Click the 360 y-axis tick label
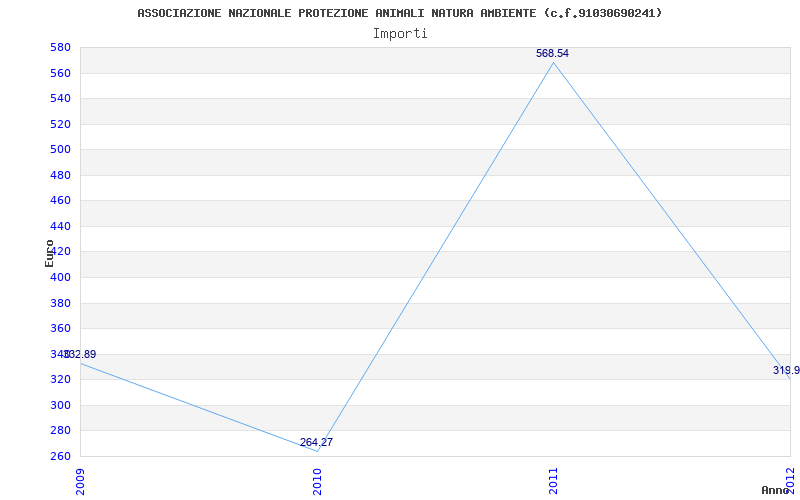Screen dimensions: 800x500 (x=60, y=329)
